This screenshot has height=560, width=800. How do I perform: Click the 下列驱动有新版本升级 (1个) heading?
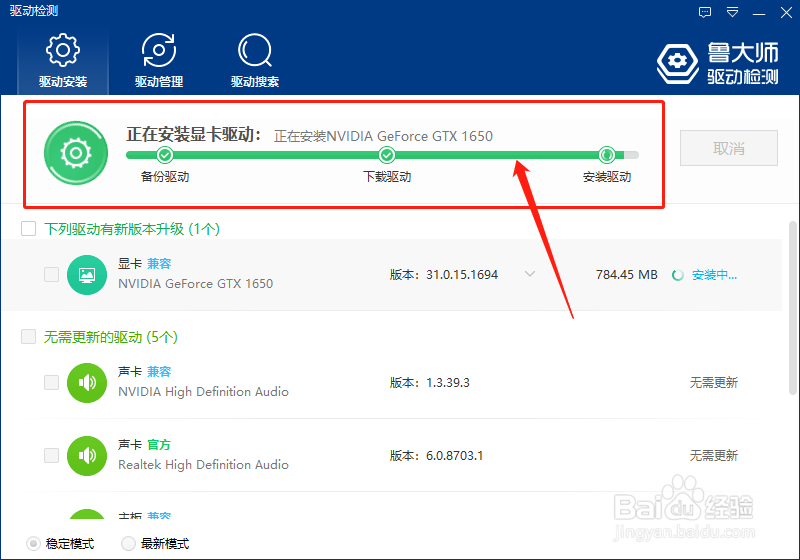click(x=132, y=229)
